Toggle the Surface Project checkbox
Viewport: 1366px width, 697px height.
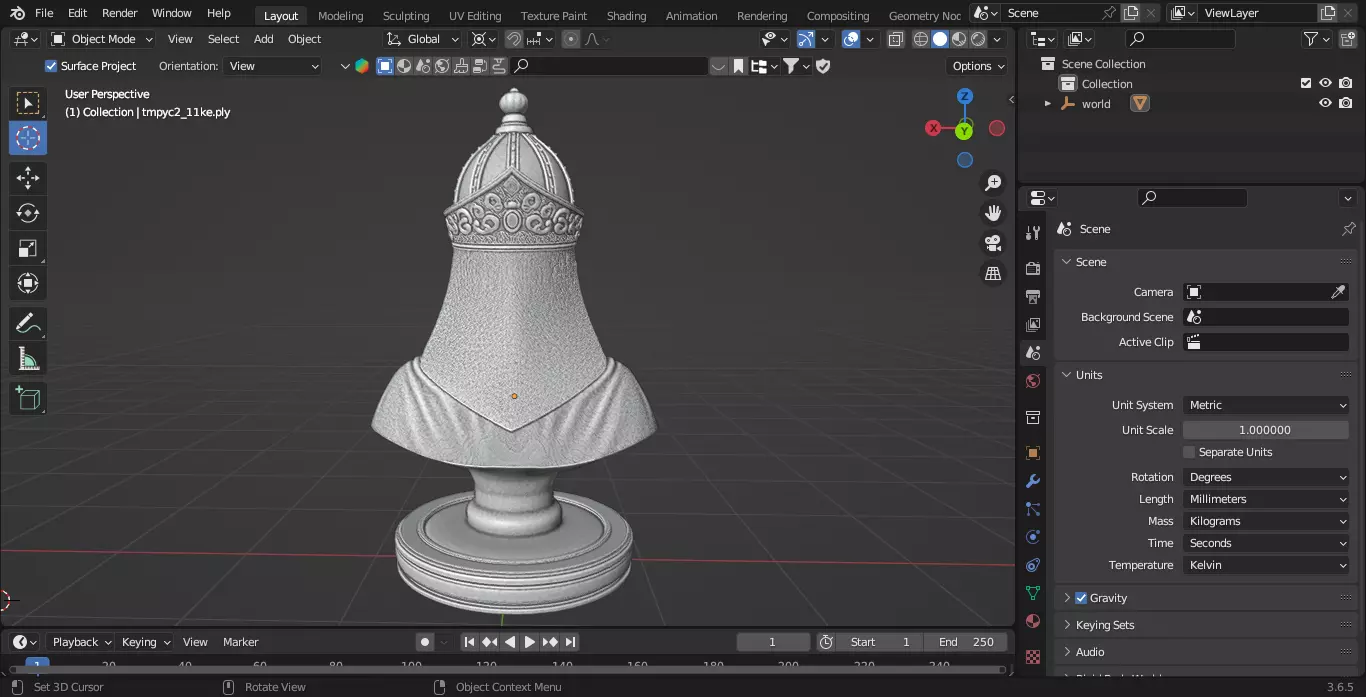pyautogui.click(x=51, y=66)
